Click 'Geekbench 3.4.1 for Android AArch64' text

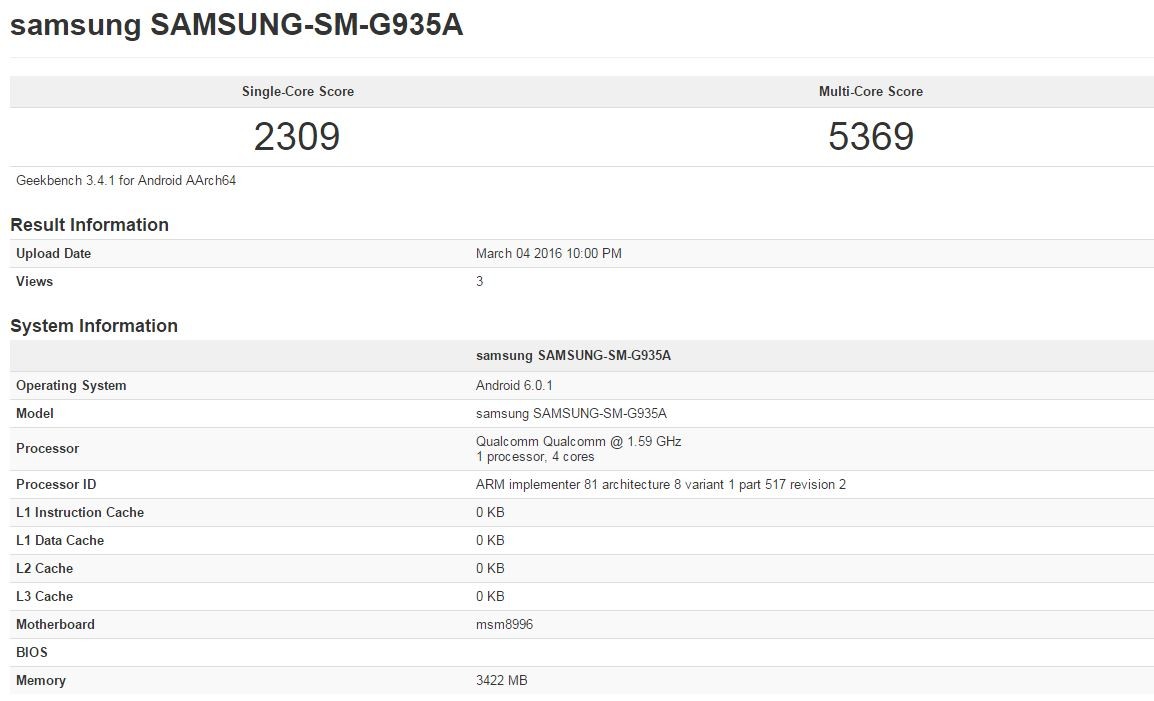126,180
